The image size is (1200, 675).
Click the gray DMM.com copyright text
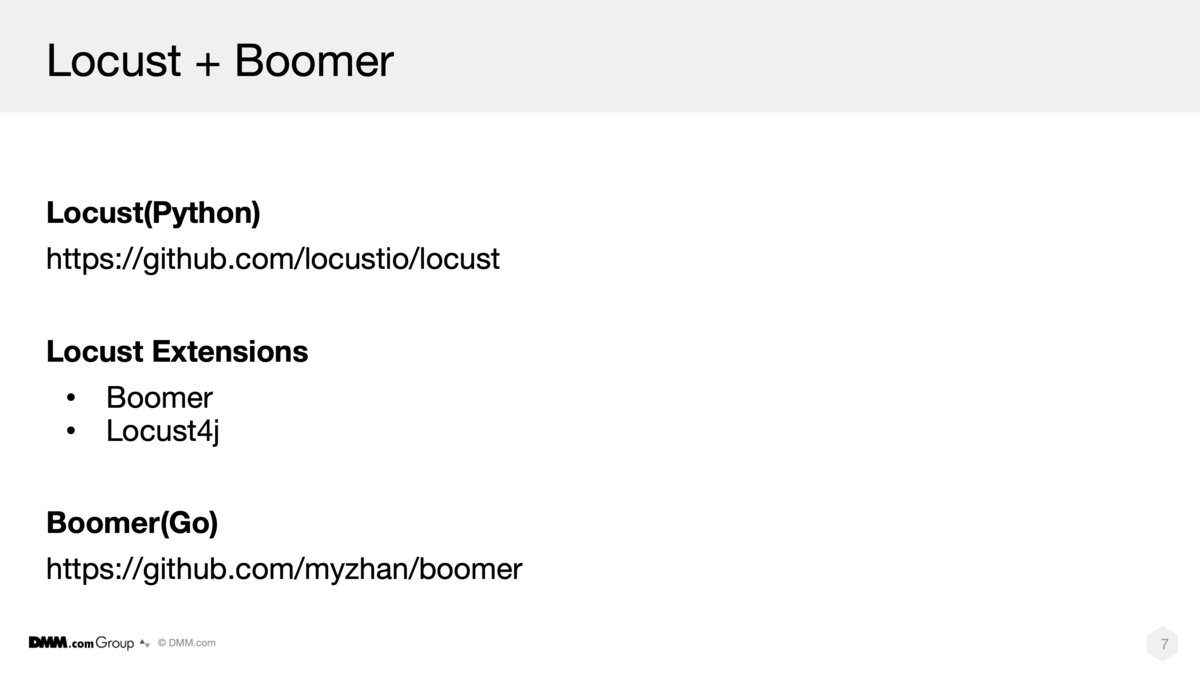pos(186,643)
